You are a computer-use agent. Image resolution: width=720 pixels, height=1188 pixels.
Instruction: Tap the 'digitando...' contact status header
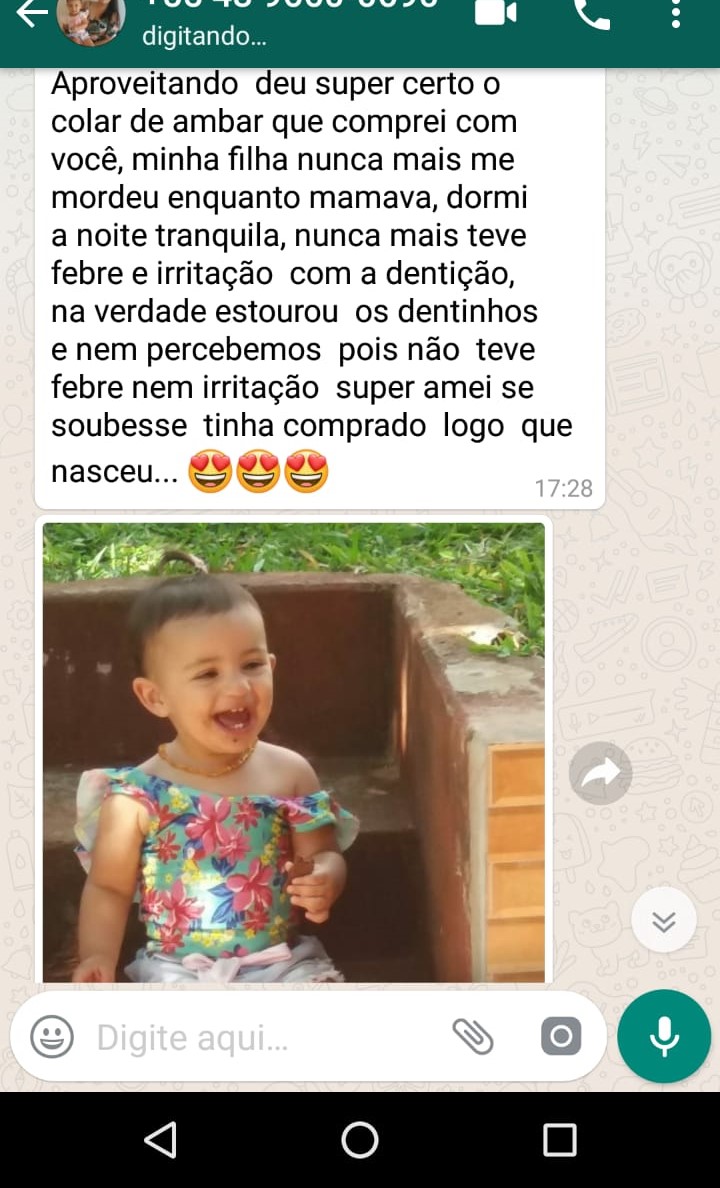[x=204, y=36]
